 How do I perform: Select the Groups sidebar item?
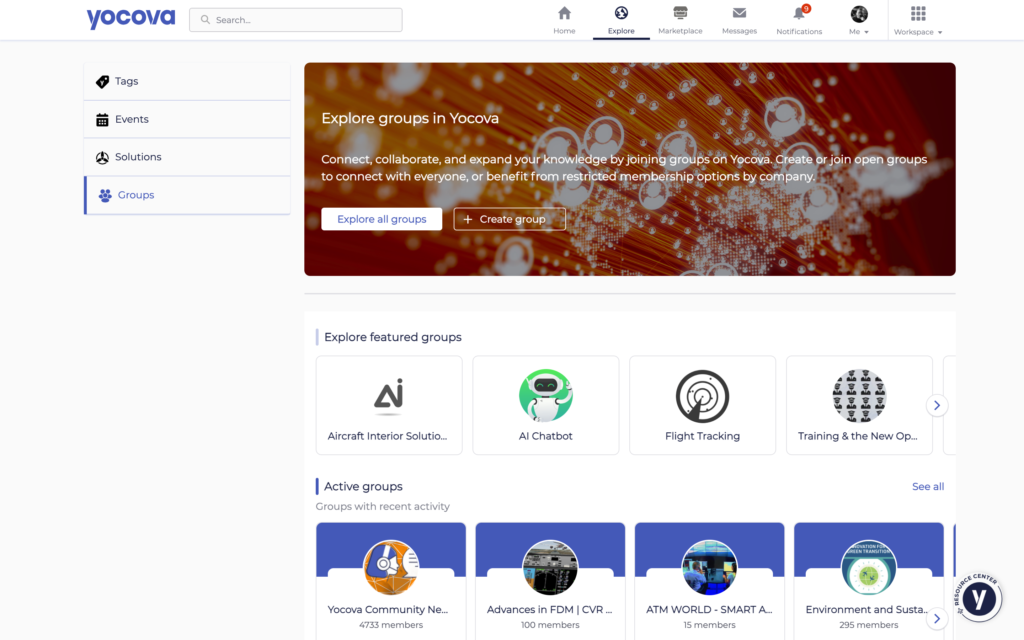pos(187,195)
